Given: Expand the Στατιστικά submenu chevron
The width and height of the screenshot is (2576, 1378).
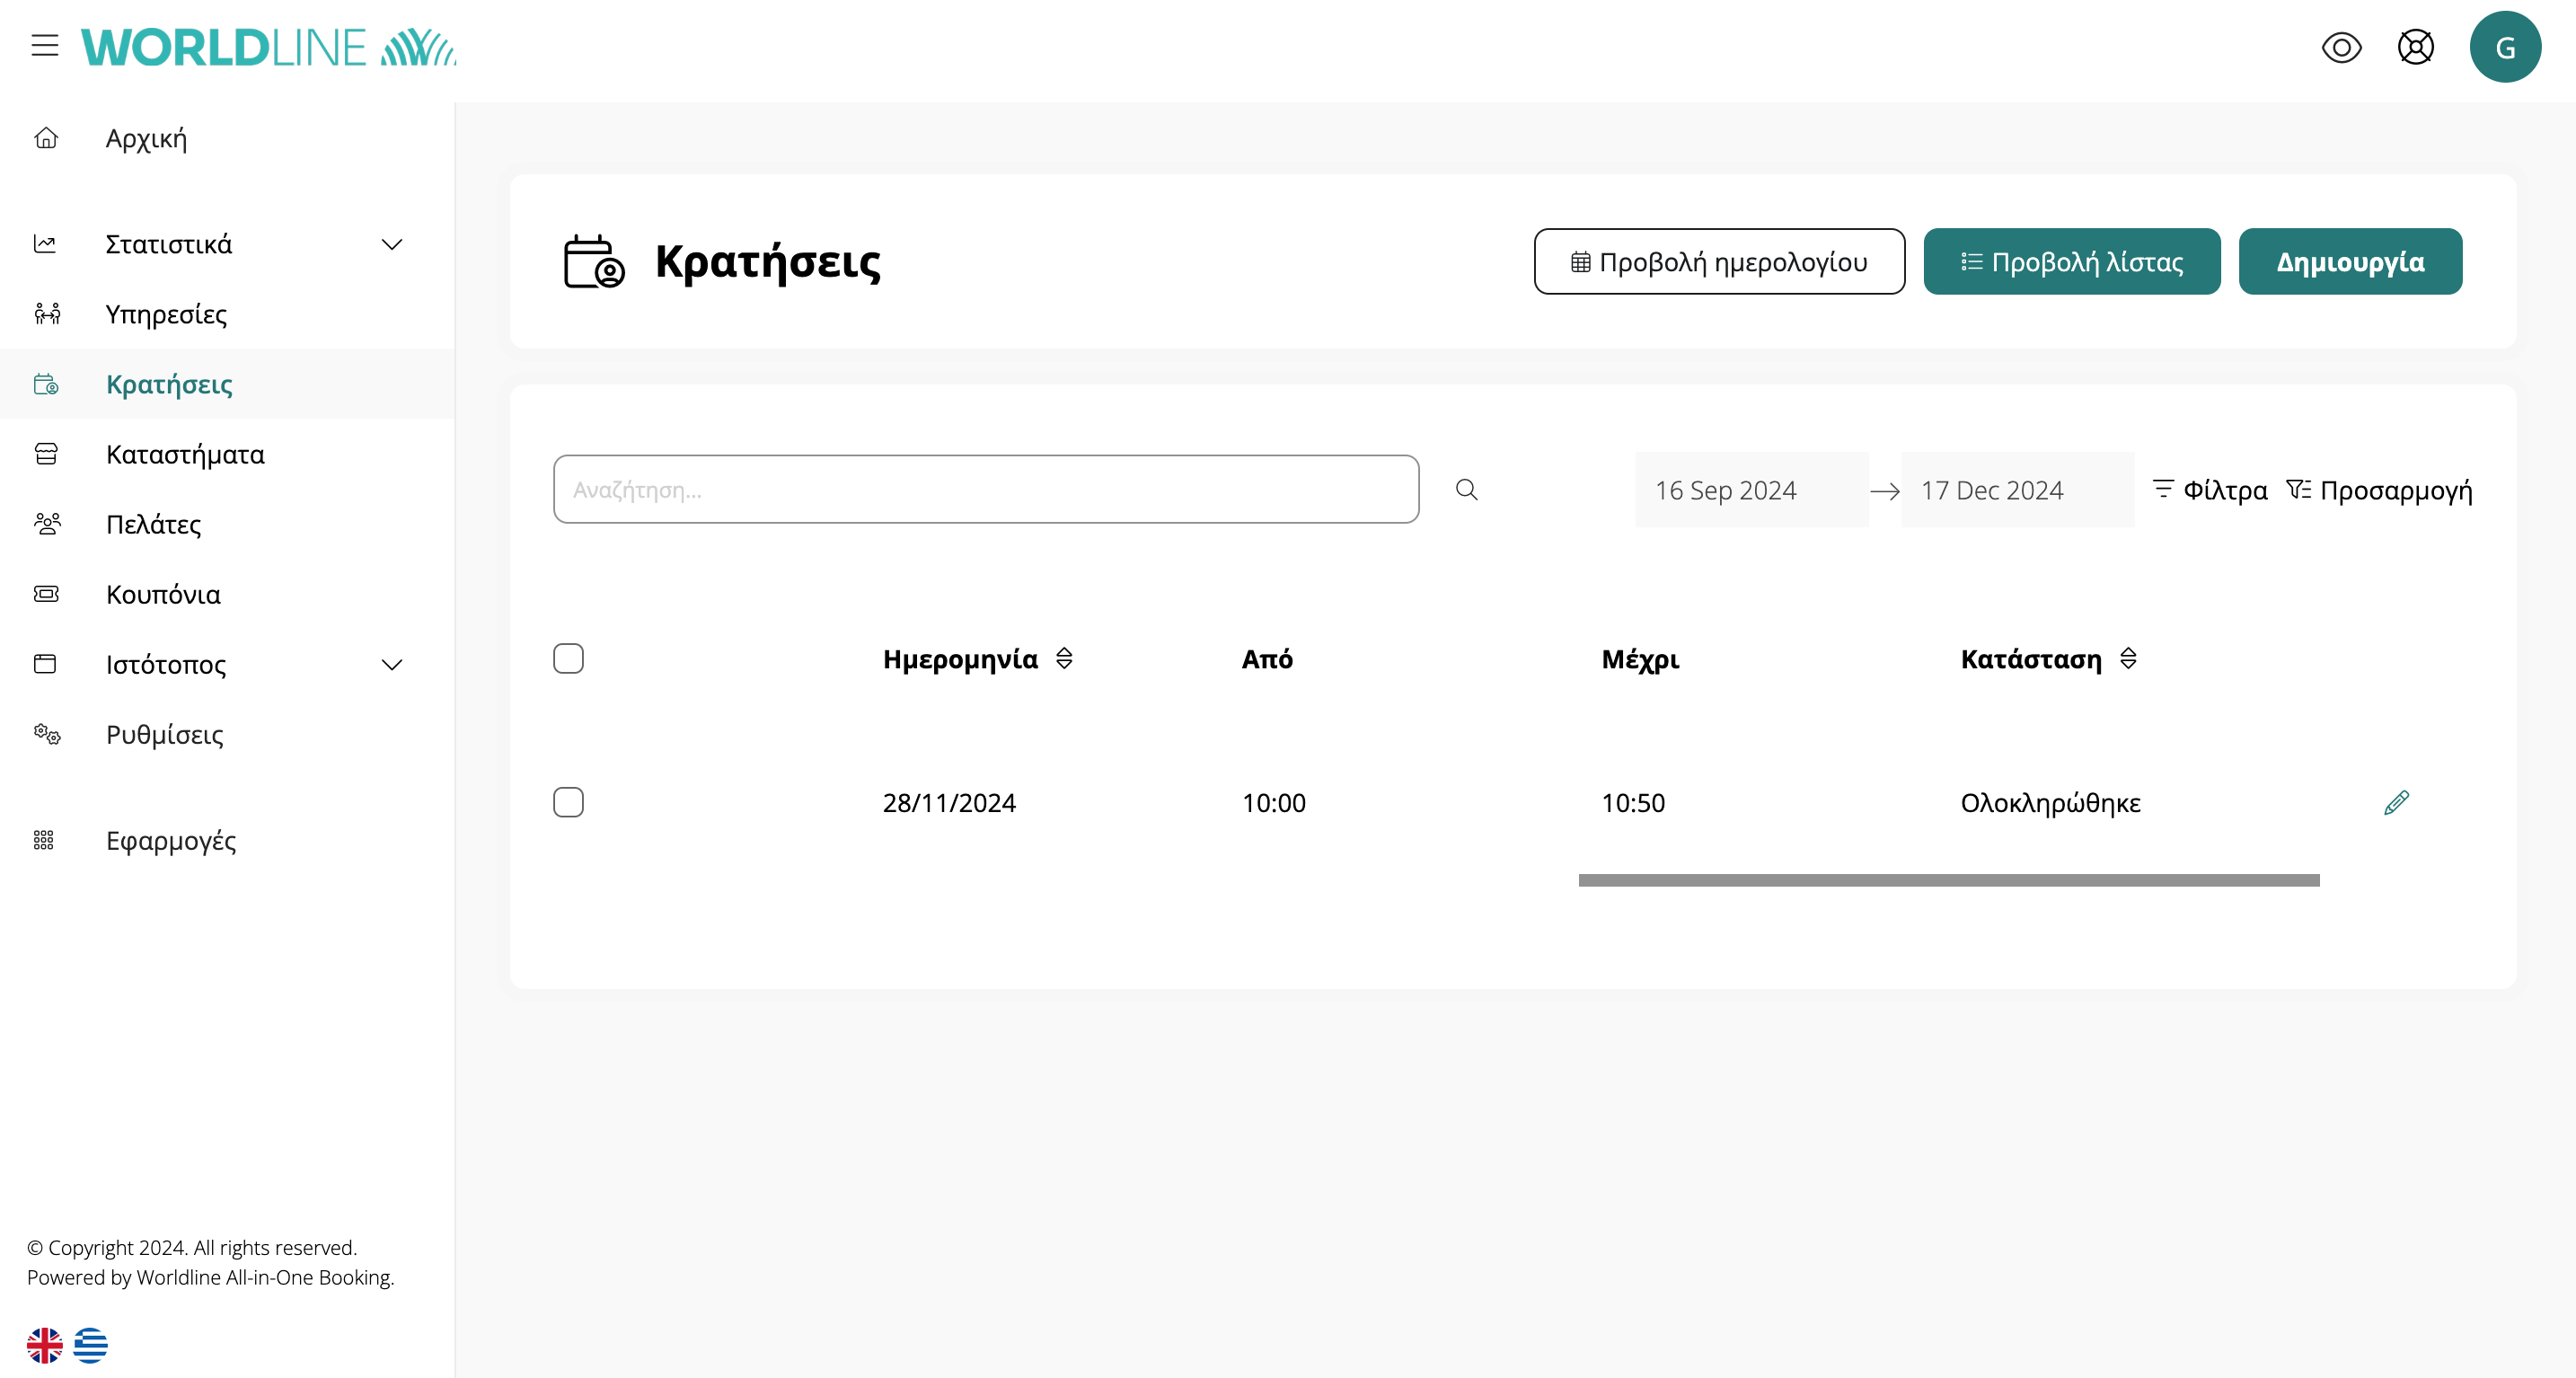Looking at the screenshot, I should click(x=392, y=245).
